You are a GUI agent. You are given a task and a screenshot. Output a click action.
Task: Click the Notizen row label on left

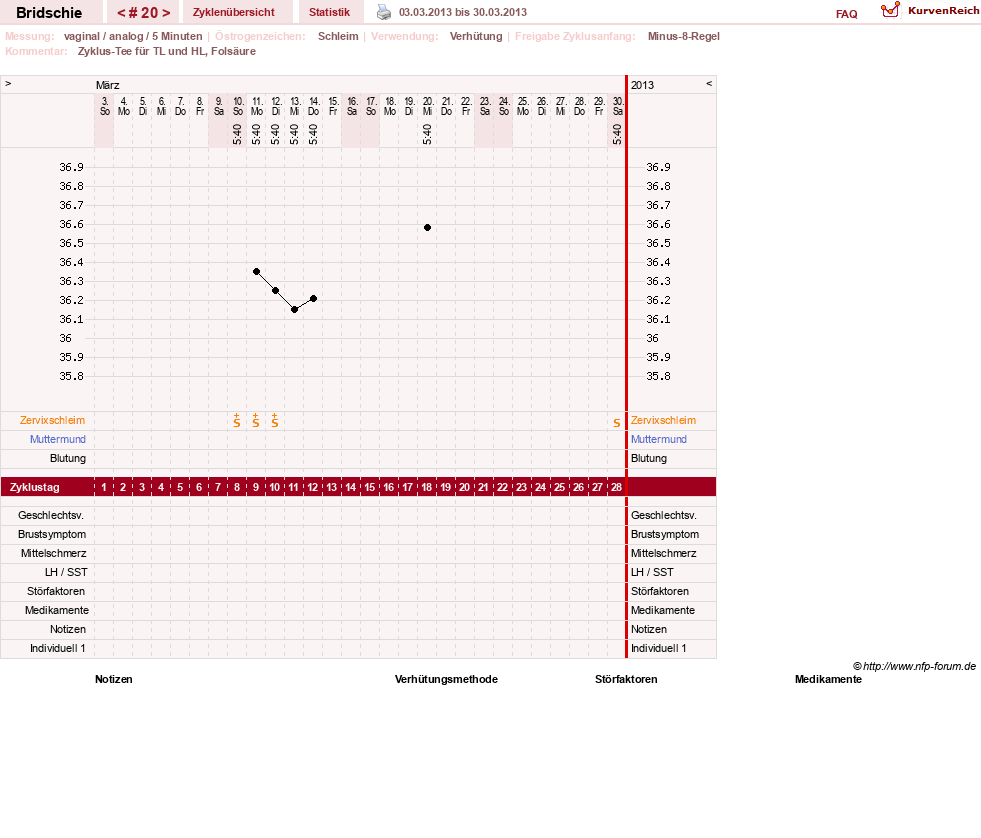point(68,629)
